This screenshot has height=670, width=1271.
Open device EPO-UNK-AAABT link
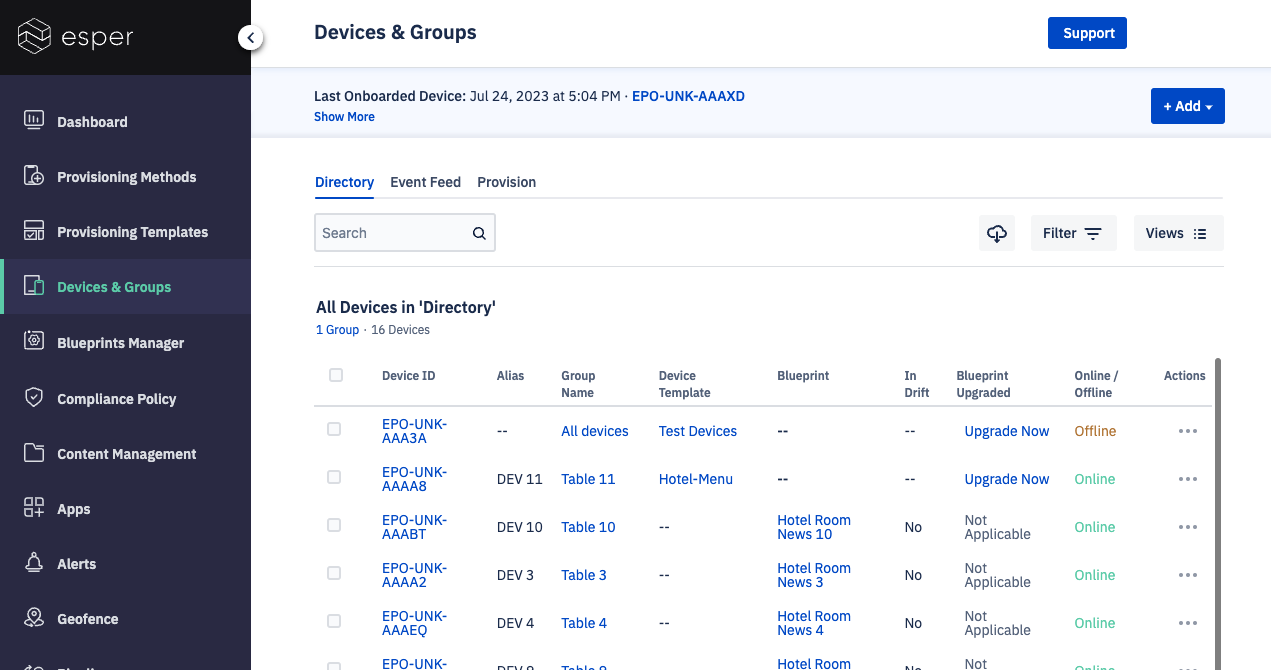[x=414, y=527]
